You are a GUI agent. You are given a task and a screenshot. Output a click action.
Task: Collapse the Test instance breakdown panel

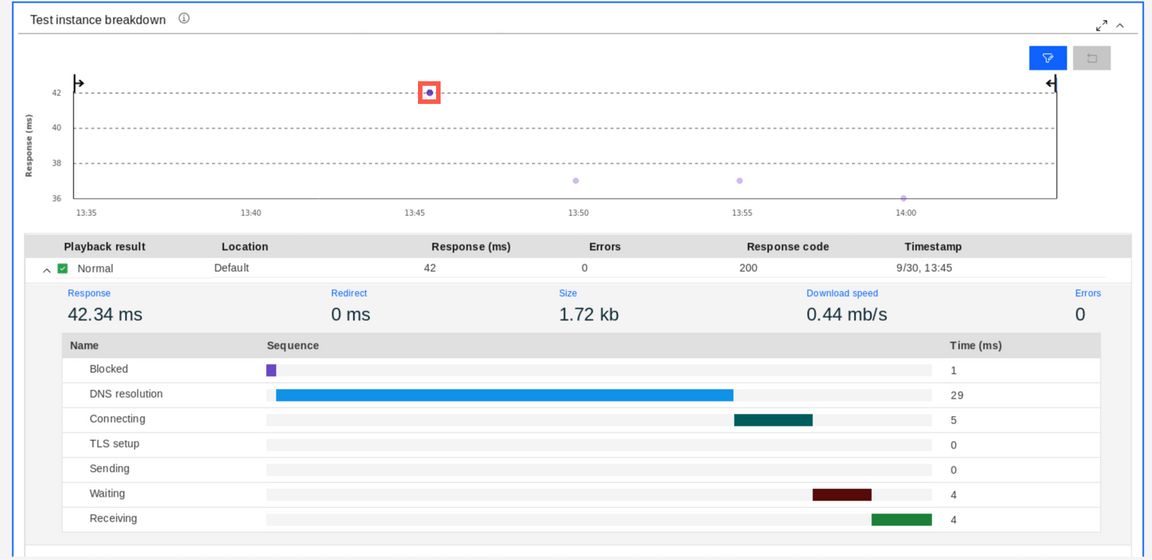[x=1120, y=26]
